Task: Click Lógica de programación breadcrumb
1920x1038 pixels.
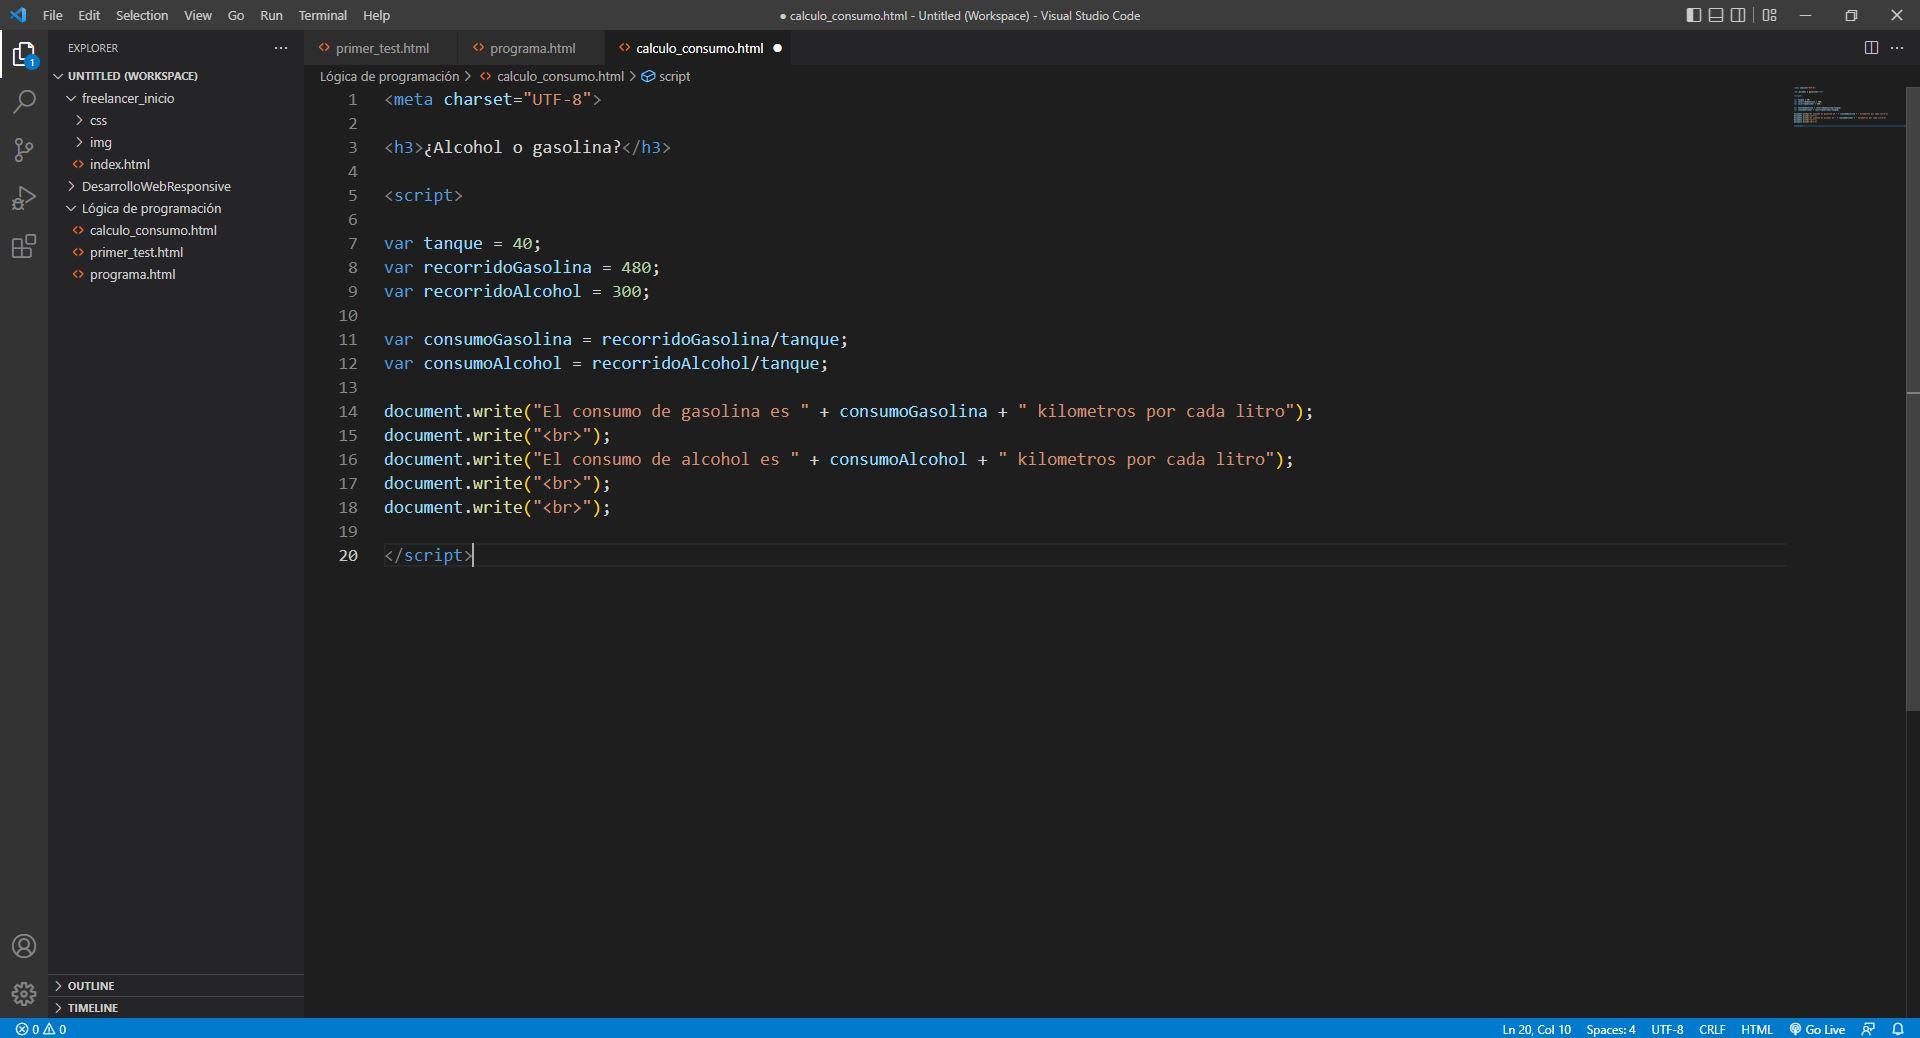Action: [x=389, y=76]
